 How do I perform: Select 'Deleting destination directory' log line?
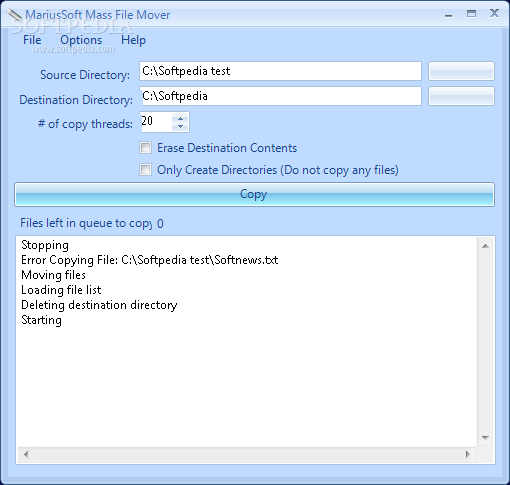pos(99,305)
